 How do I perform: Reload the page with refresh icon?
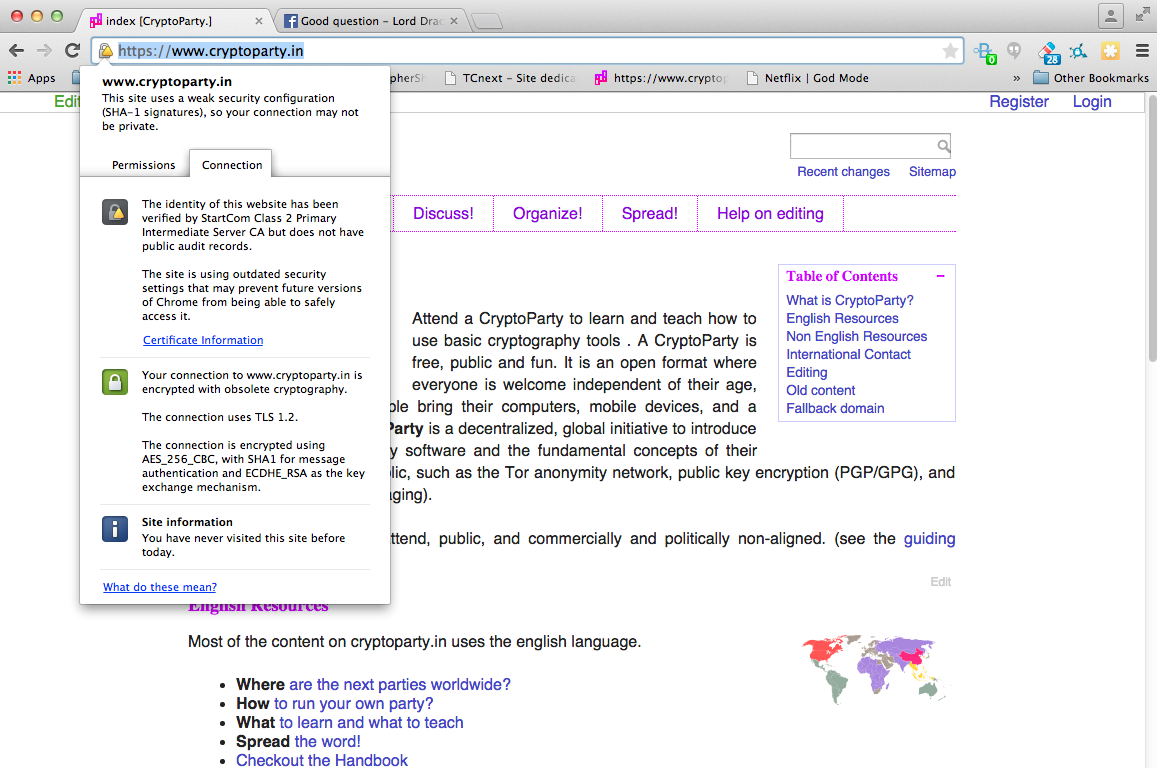(72, 51)
